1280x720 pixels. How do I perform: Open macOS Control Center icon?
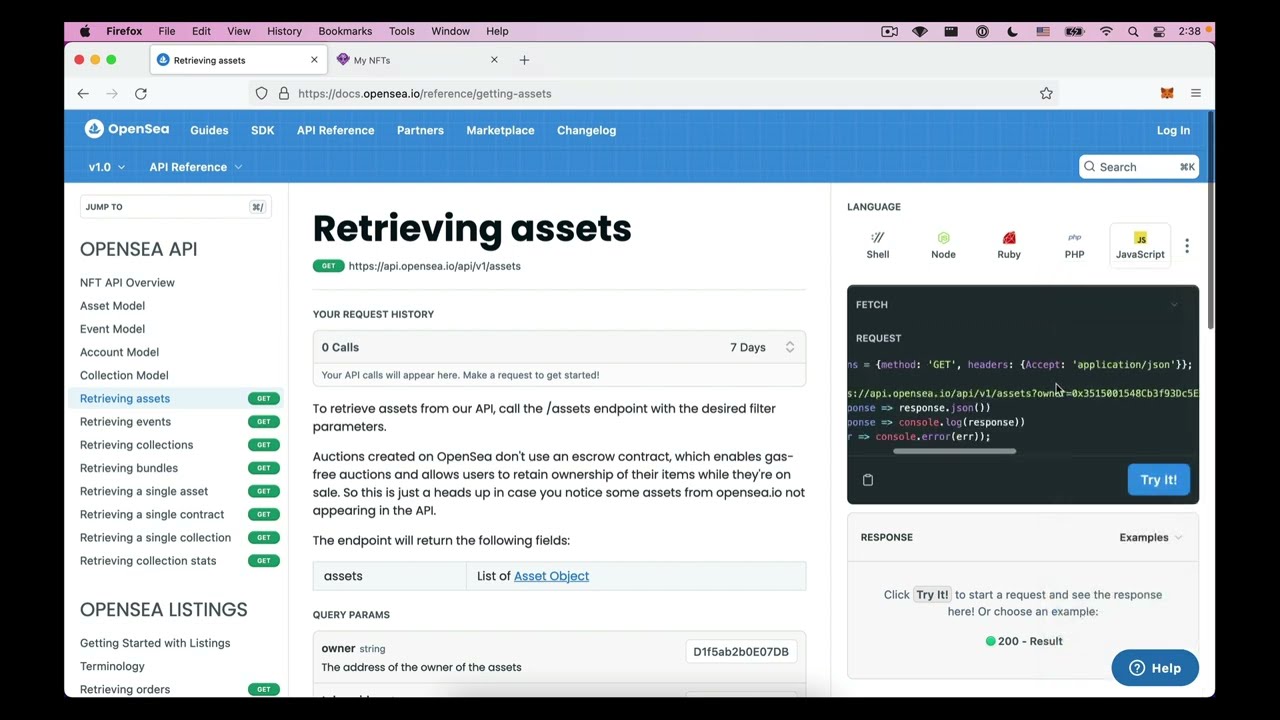pos(1159,31)
